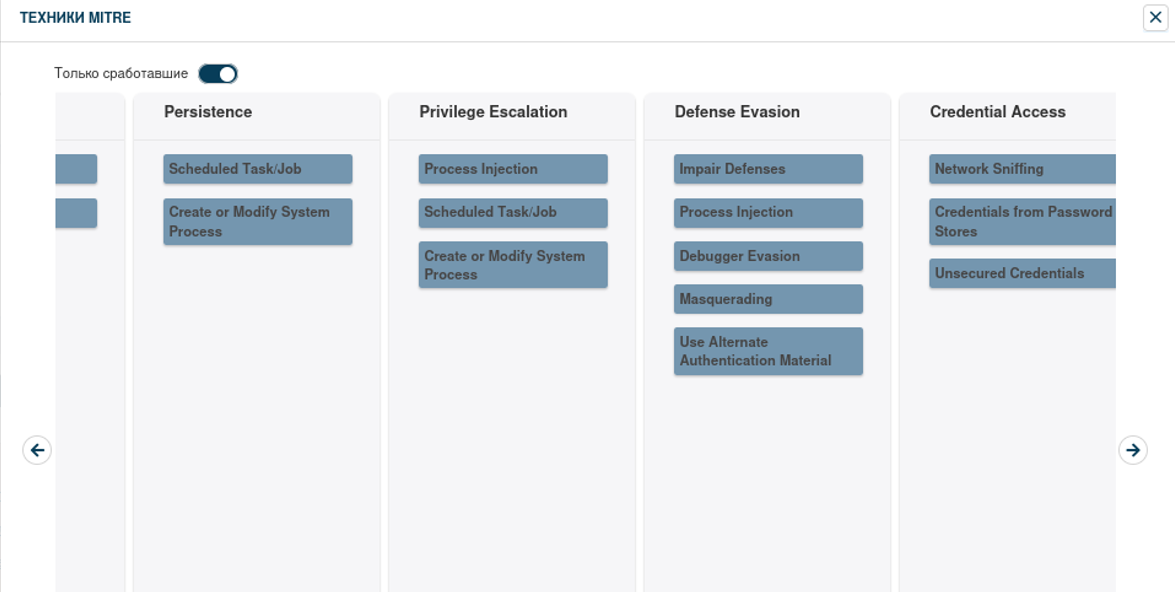This screenshot has height=592, width=1175.
Task: Click Scheduled Task/Job under Privilege Escalation
Action: click(x=512, y=212)
